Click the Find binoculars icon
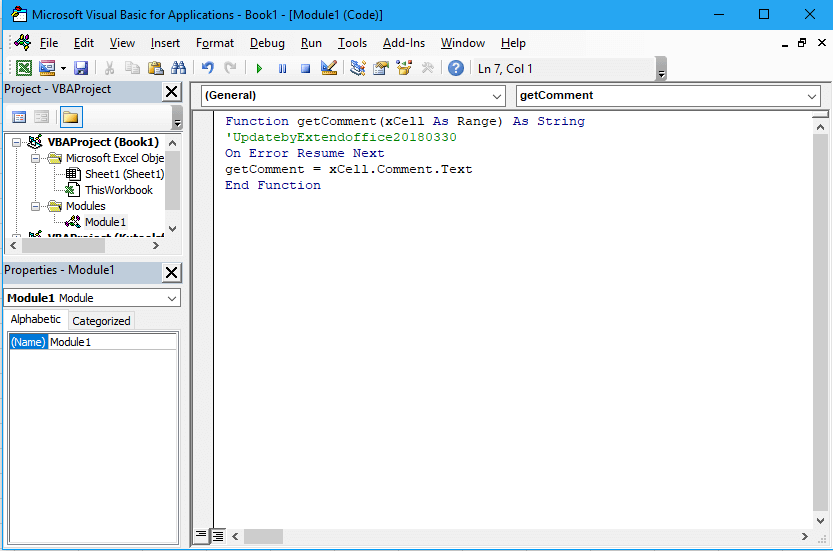The height and width of the screenshot is (551, 833). click(178, 68)
